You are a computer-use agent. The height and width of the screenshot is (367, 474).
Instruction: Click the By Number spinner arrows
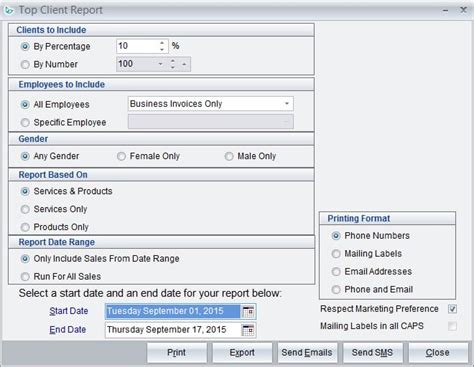172,64
